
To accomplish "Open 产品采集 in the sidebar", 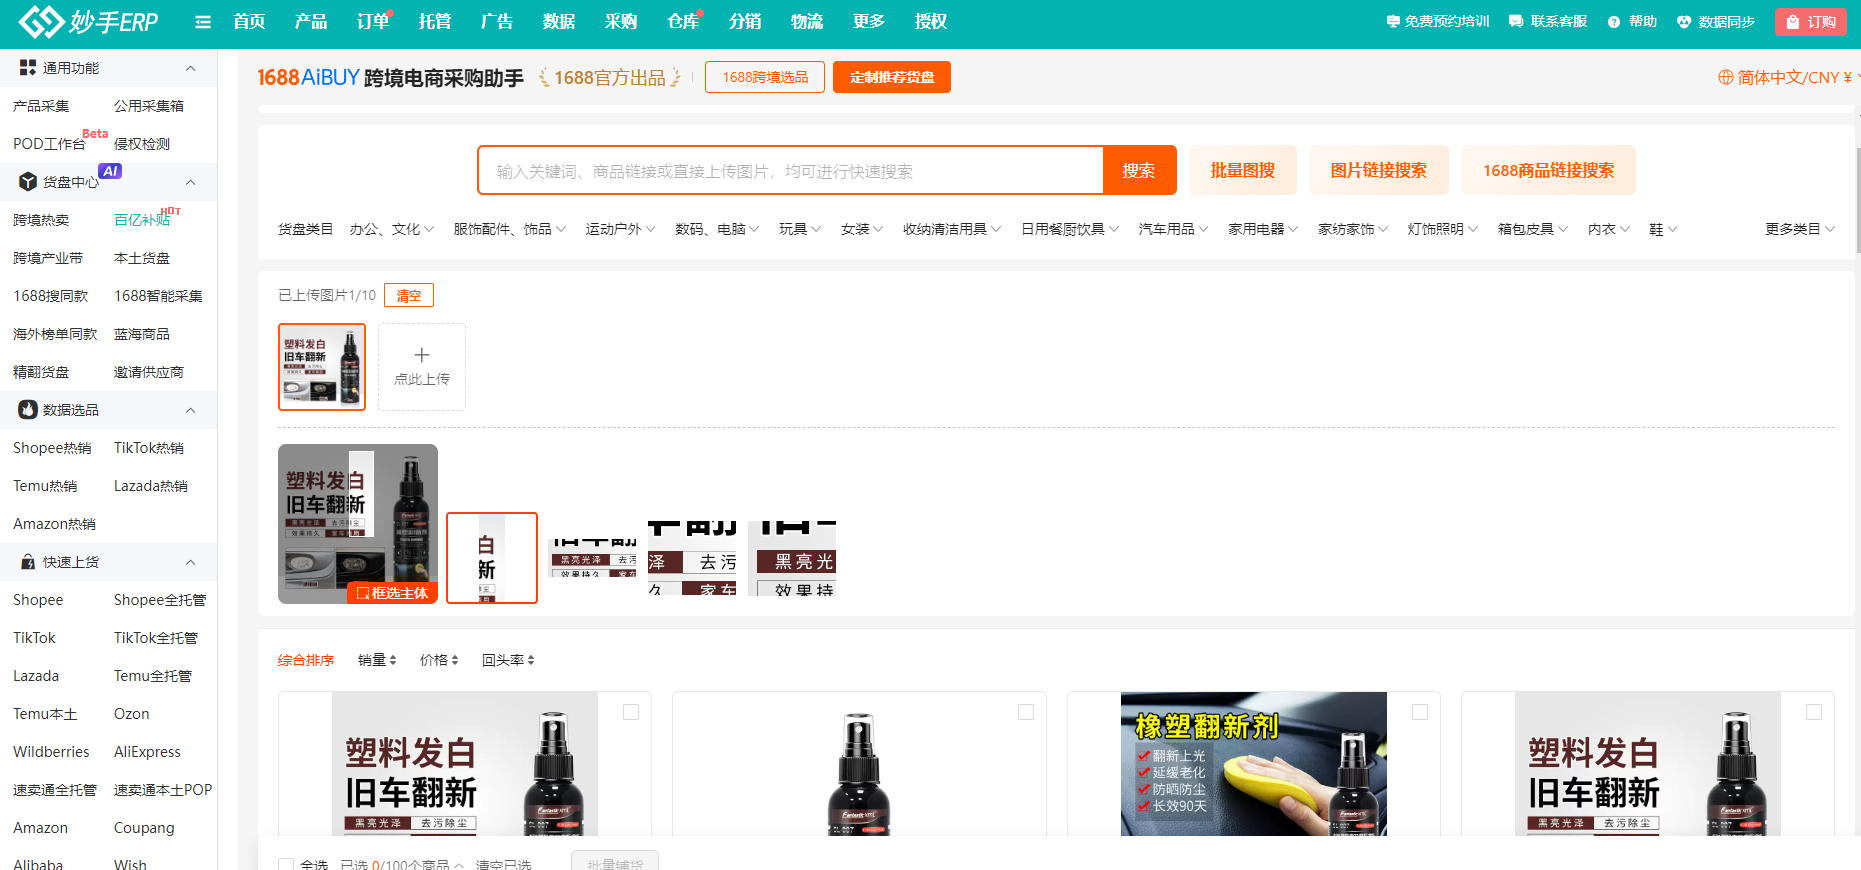I will click(x=41, y=106).
